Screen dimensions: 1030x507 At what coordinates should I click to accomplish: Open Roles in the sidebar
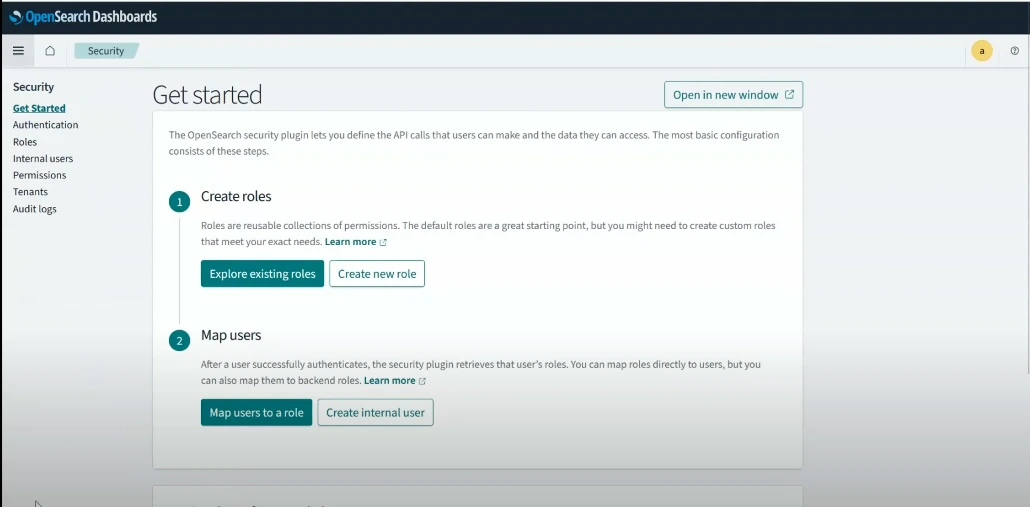click(25, 142)
